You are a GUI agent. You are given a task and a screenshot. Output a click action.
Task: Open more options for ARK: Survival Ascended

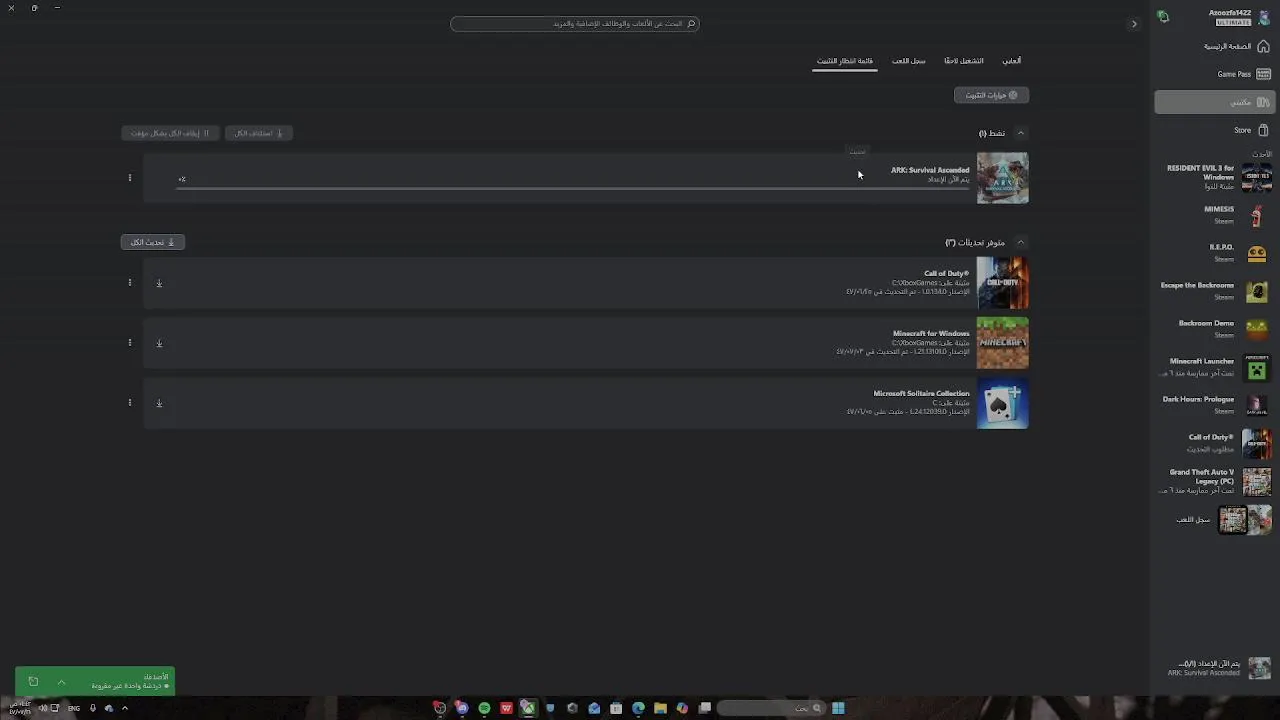pos(129,178)
